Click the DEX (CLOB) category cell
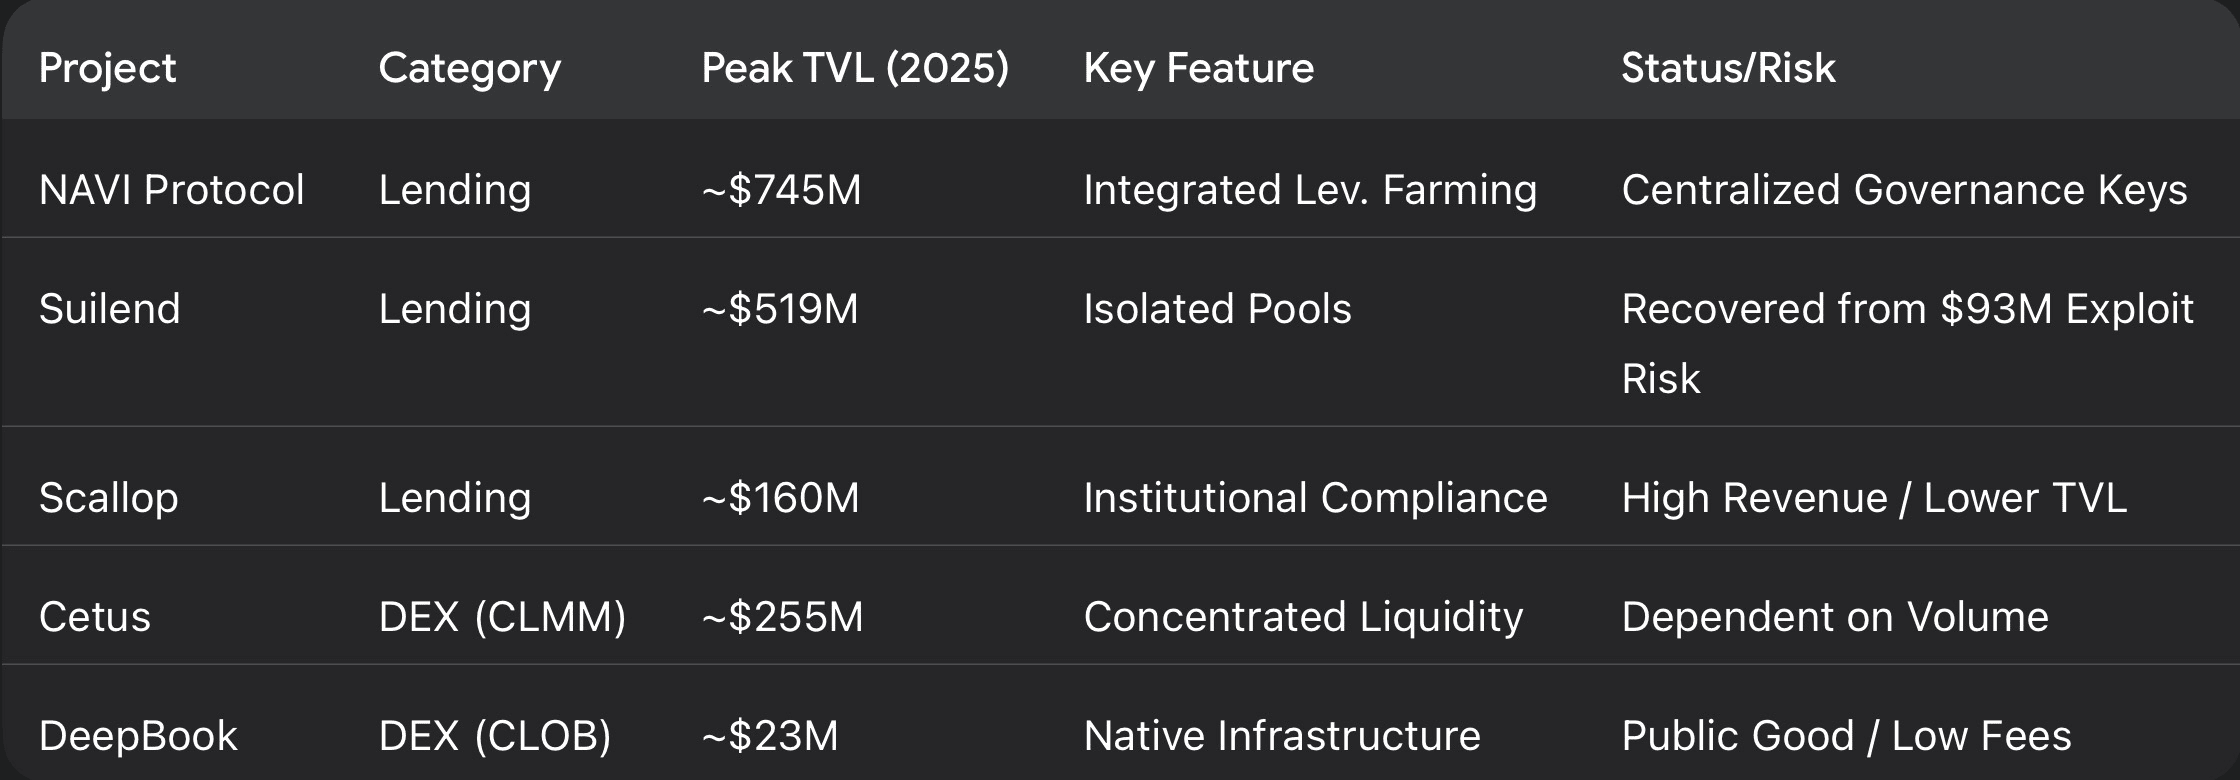This screenshot has height=780, width=2240. pyautogui.click(x=494, y=736)
